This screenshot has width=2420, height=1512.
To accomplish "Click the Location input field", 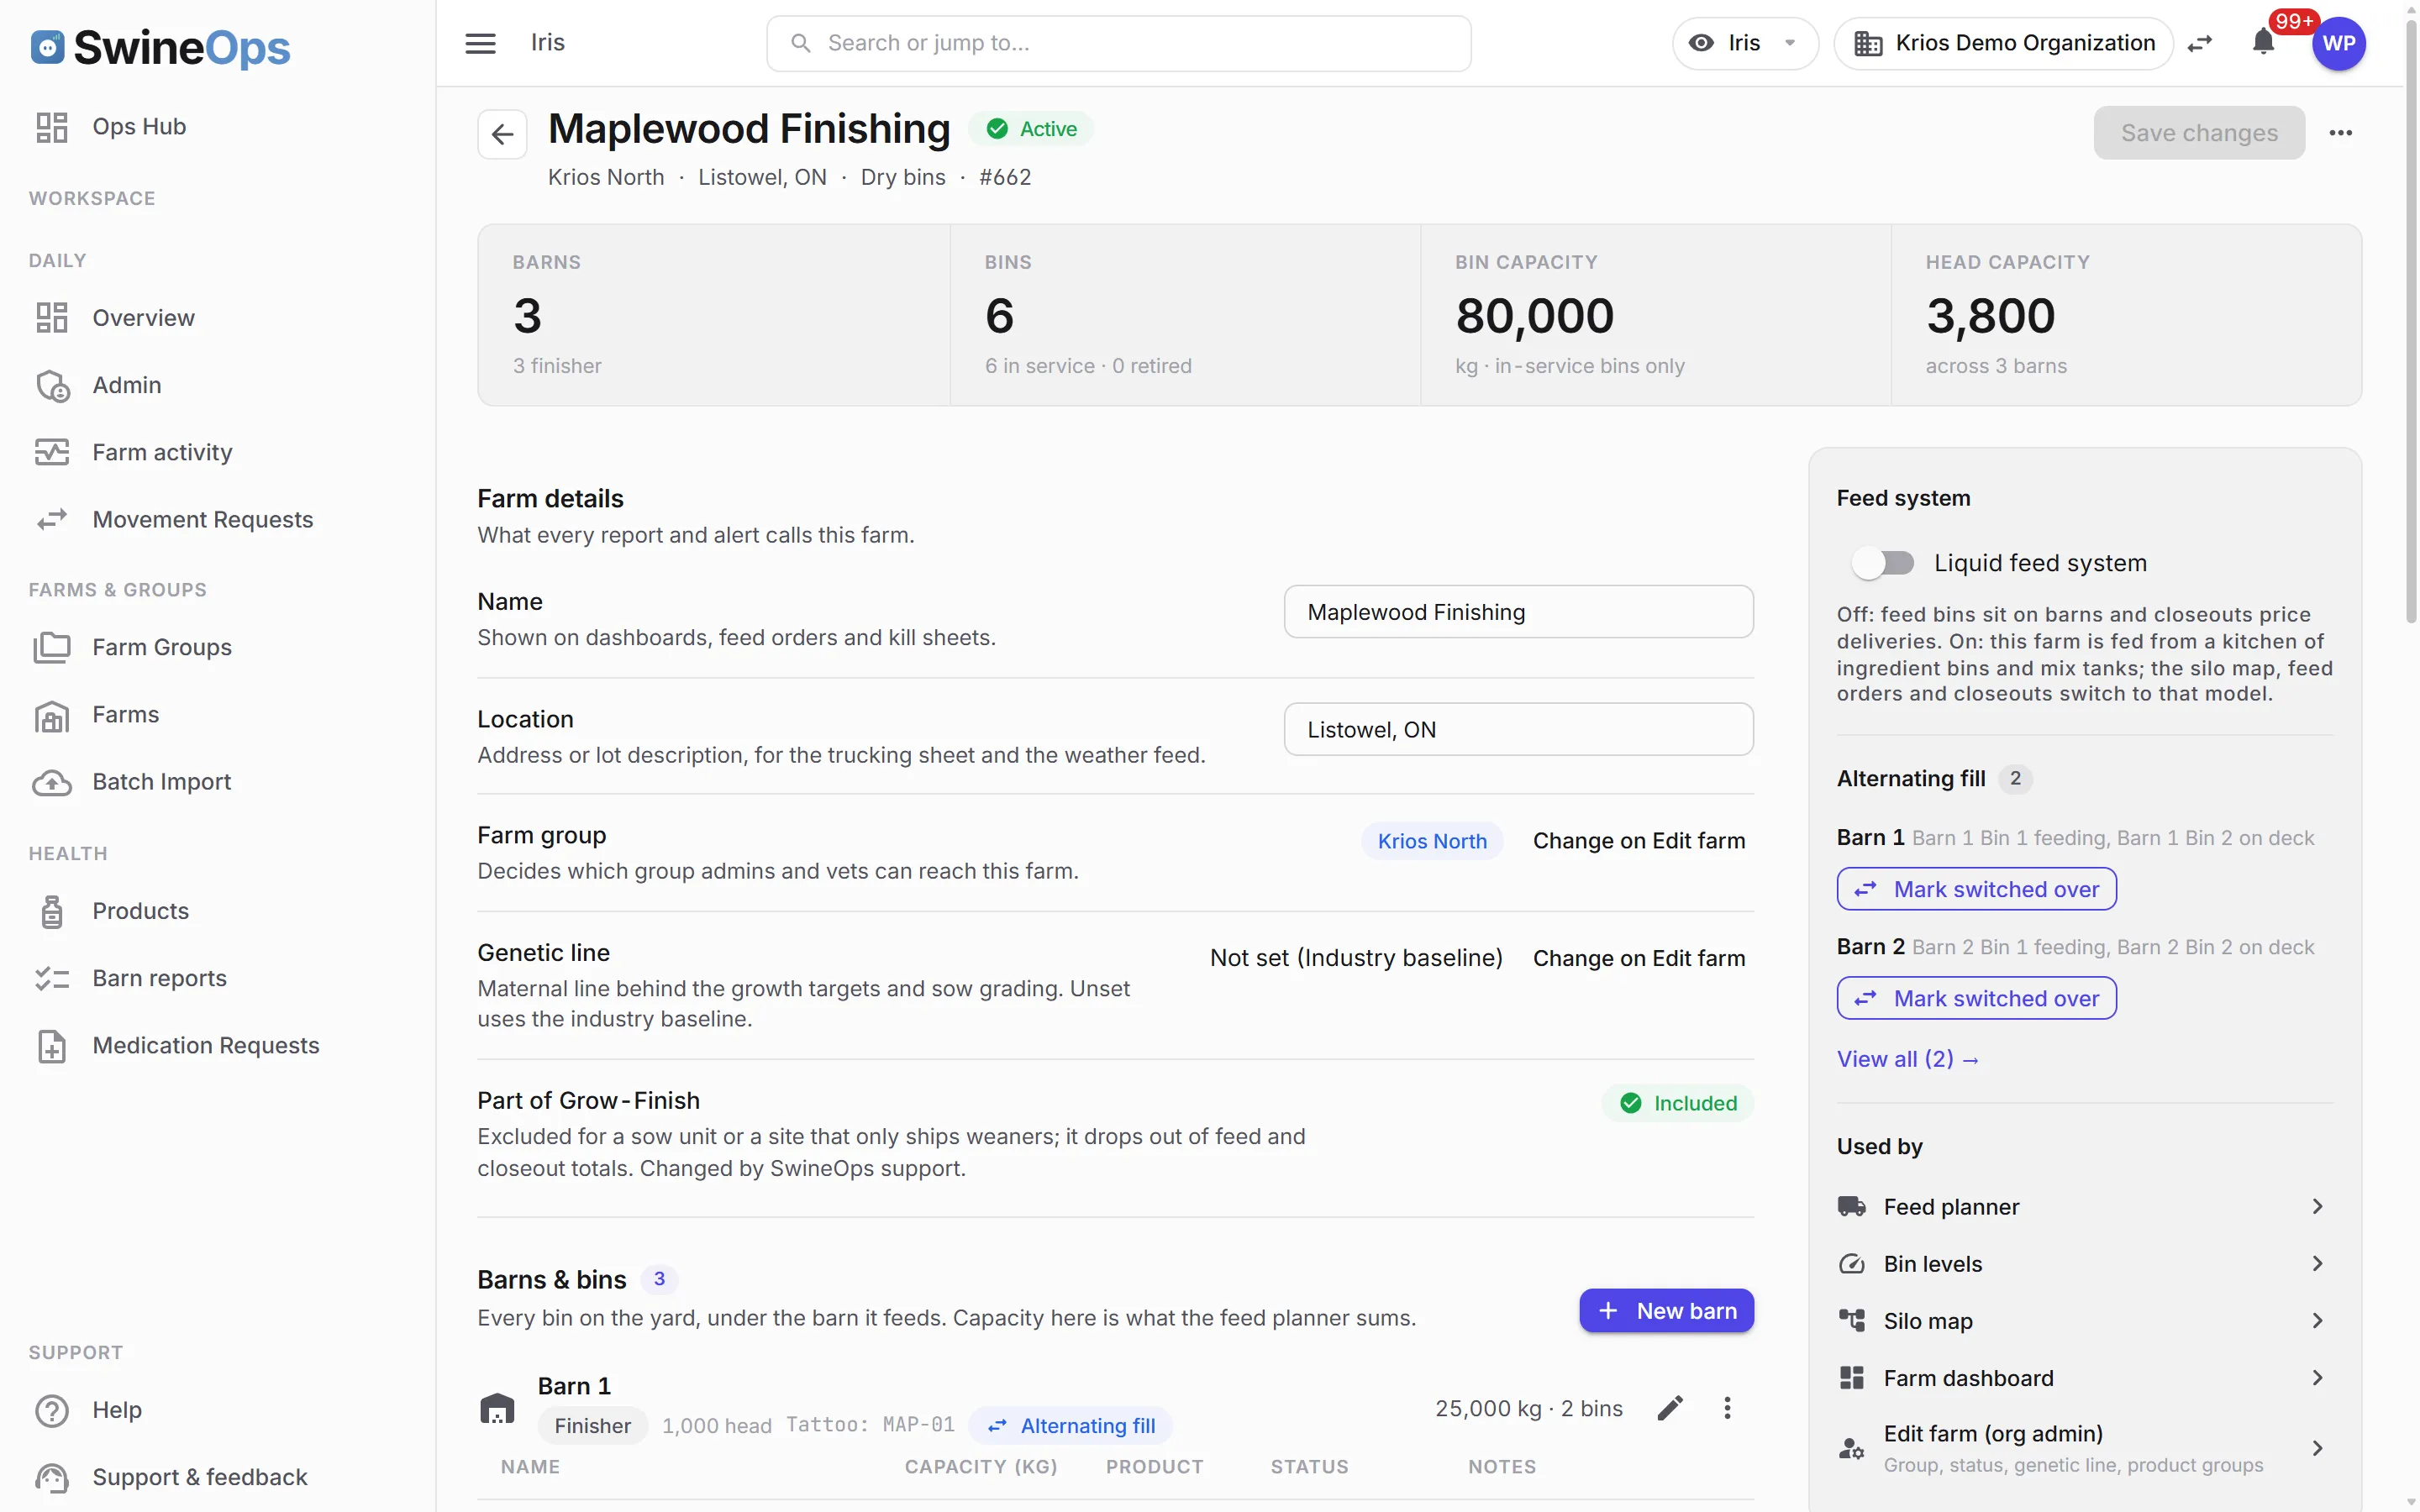I will [x=1518, y=729].
